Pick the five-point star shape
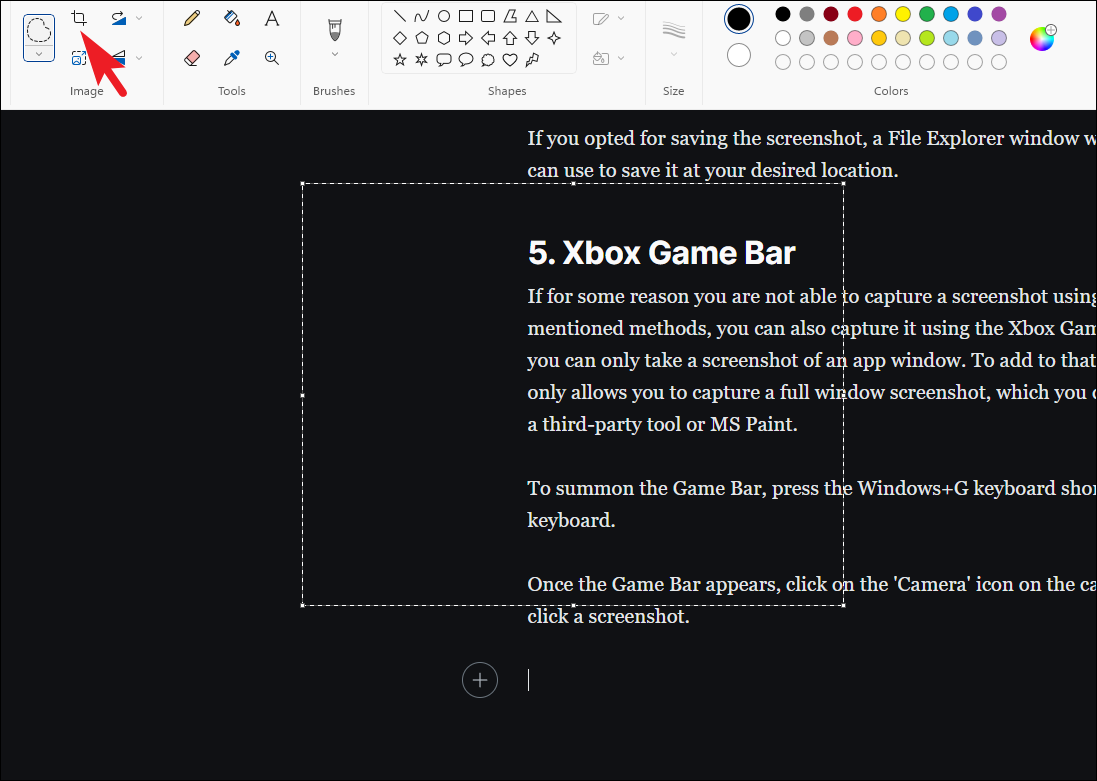 coord(400,60)
